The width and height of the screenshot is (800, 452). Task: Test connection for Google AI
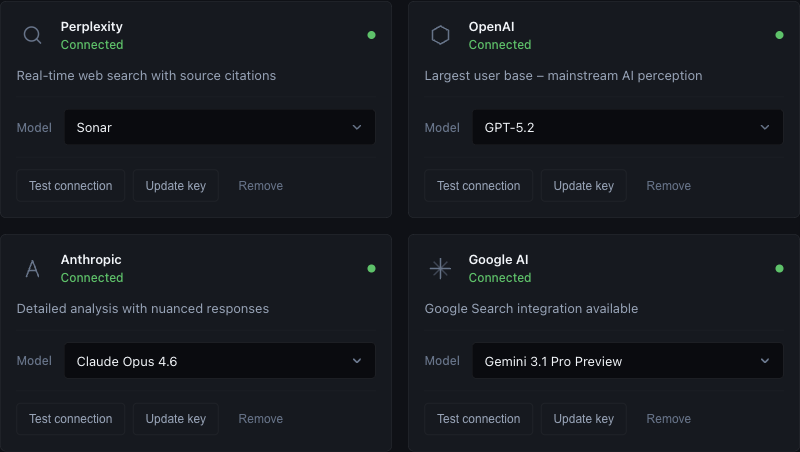tap(479, 419)
